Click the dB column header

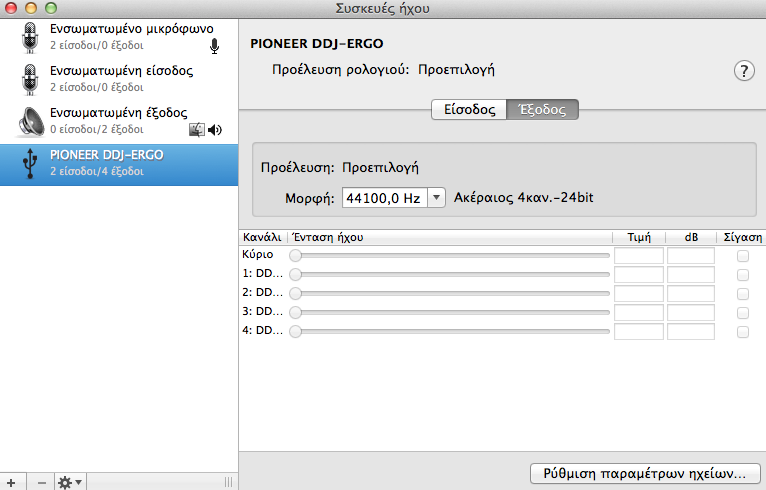(691, 237)
